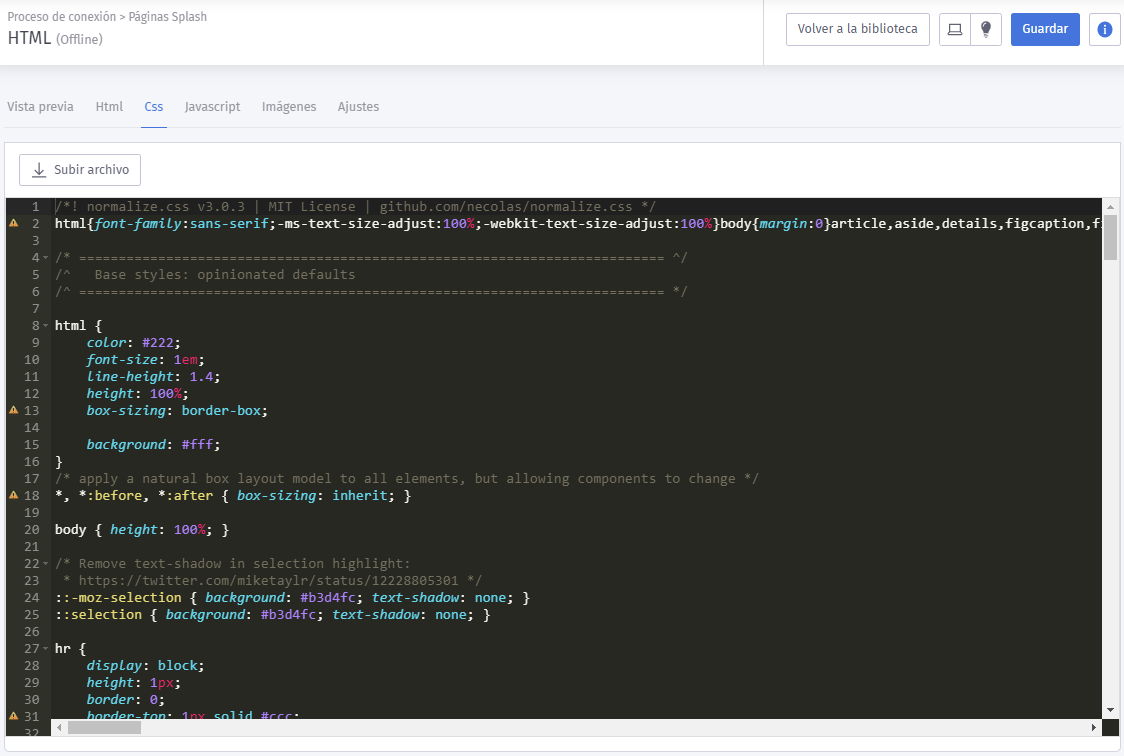
Task: Click the minified html{font-family line 2
Action: click(578, 224)
